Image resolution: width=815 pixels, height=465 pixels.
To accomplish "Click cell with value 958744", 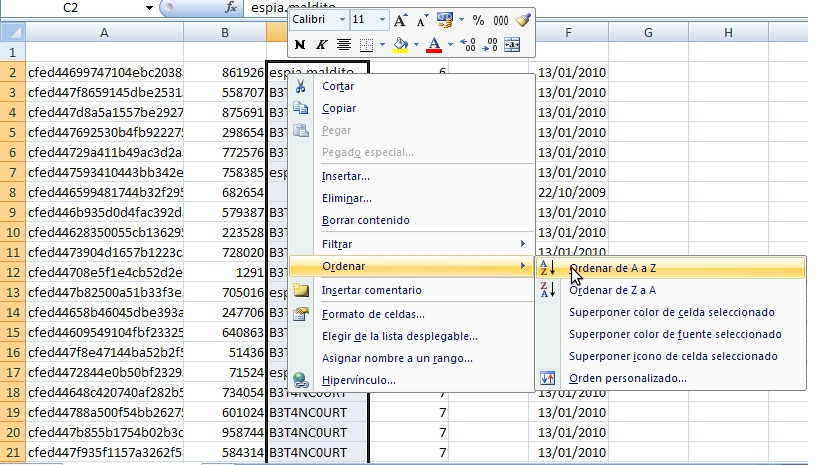I will click(x=225, y=432).
